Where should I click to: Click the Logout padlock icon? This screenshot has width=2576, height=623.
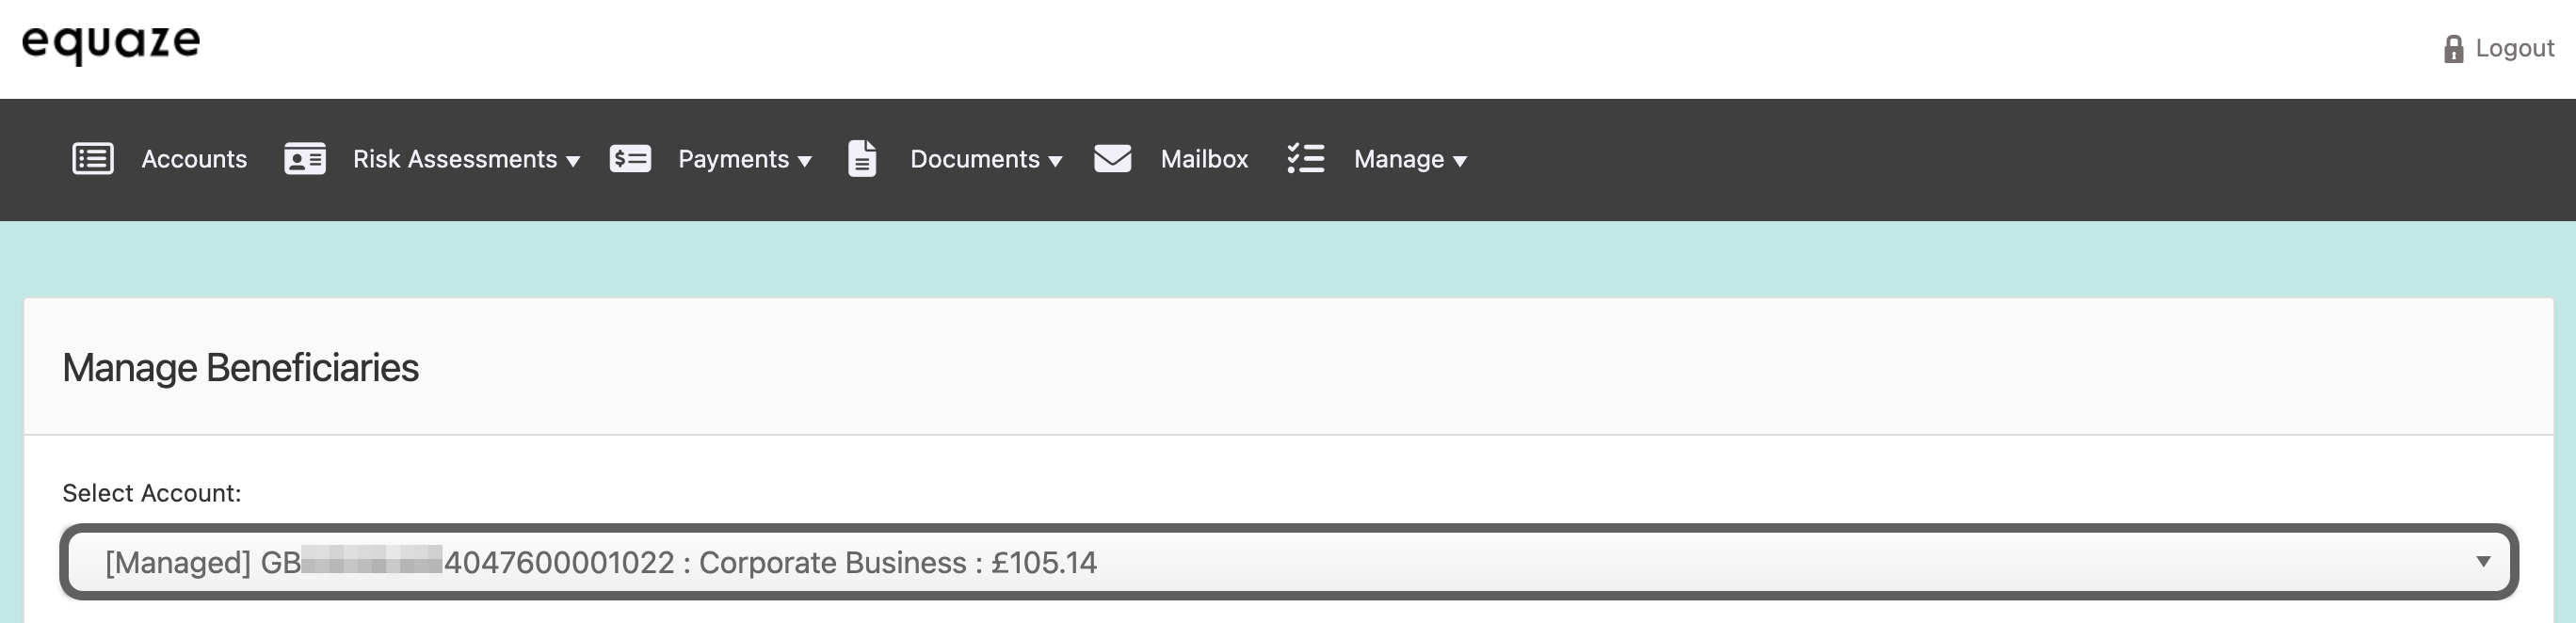point(2453,49)
